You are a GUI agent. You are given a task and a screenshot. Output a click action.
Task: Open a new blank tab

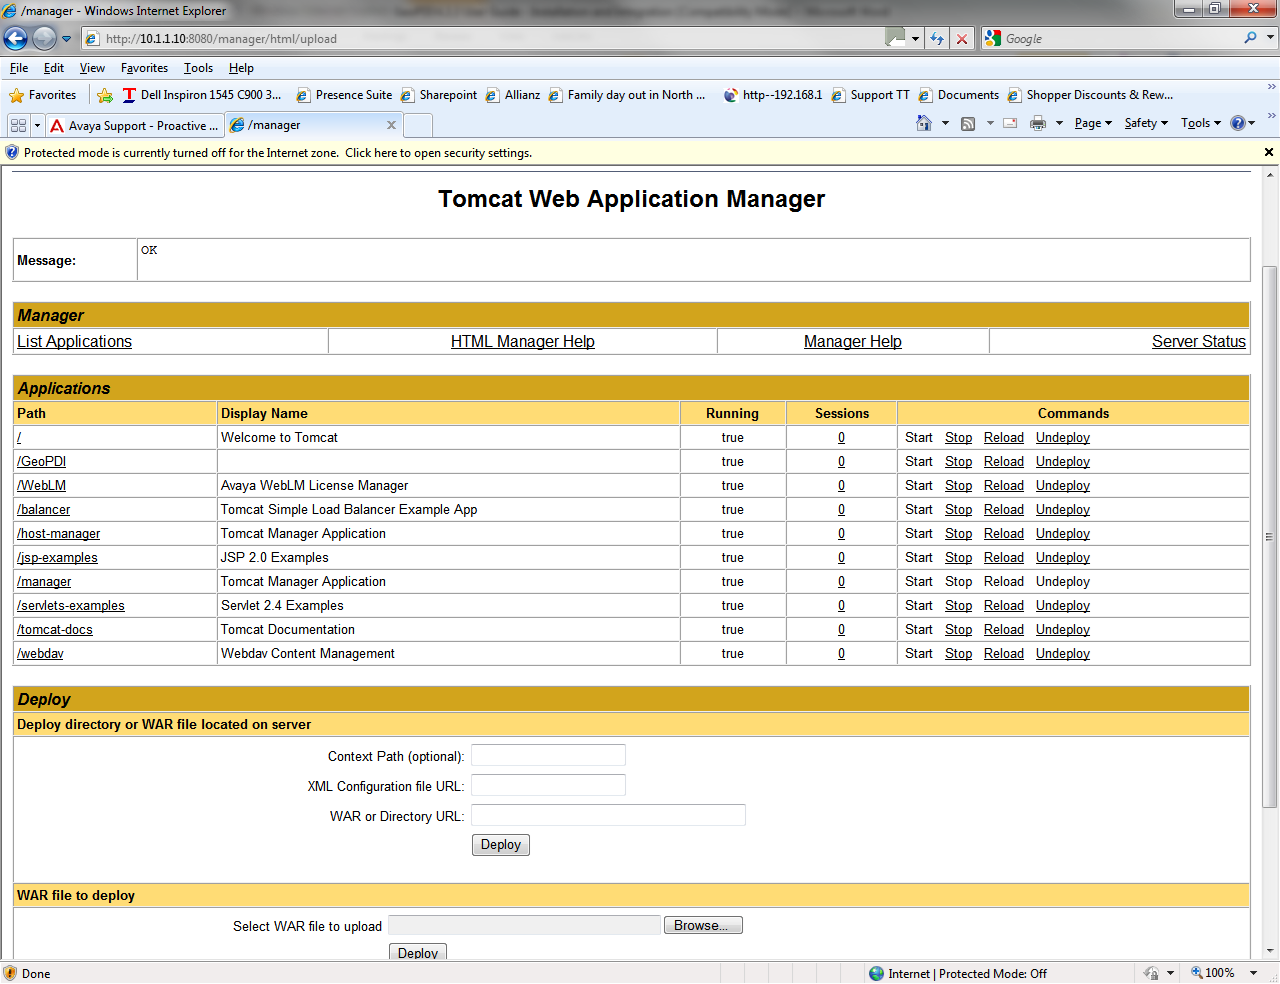pyautogui.click(x=418, y=126)
